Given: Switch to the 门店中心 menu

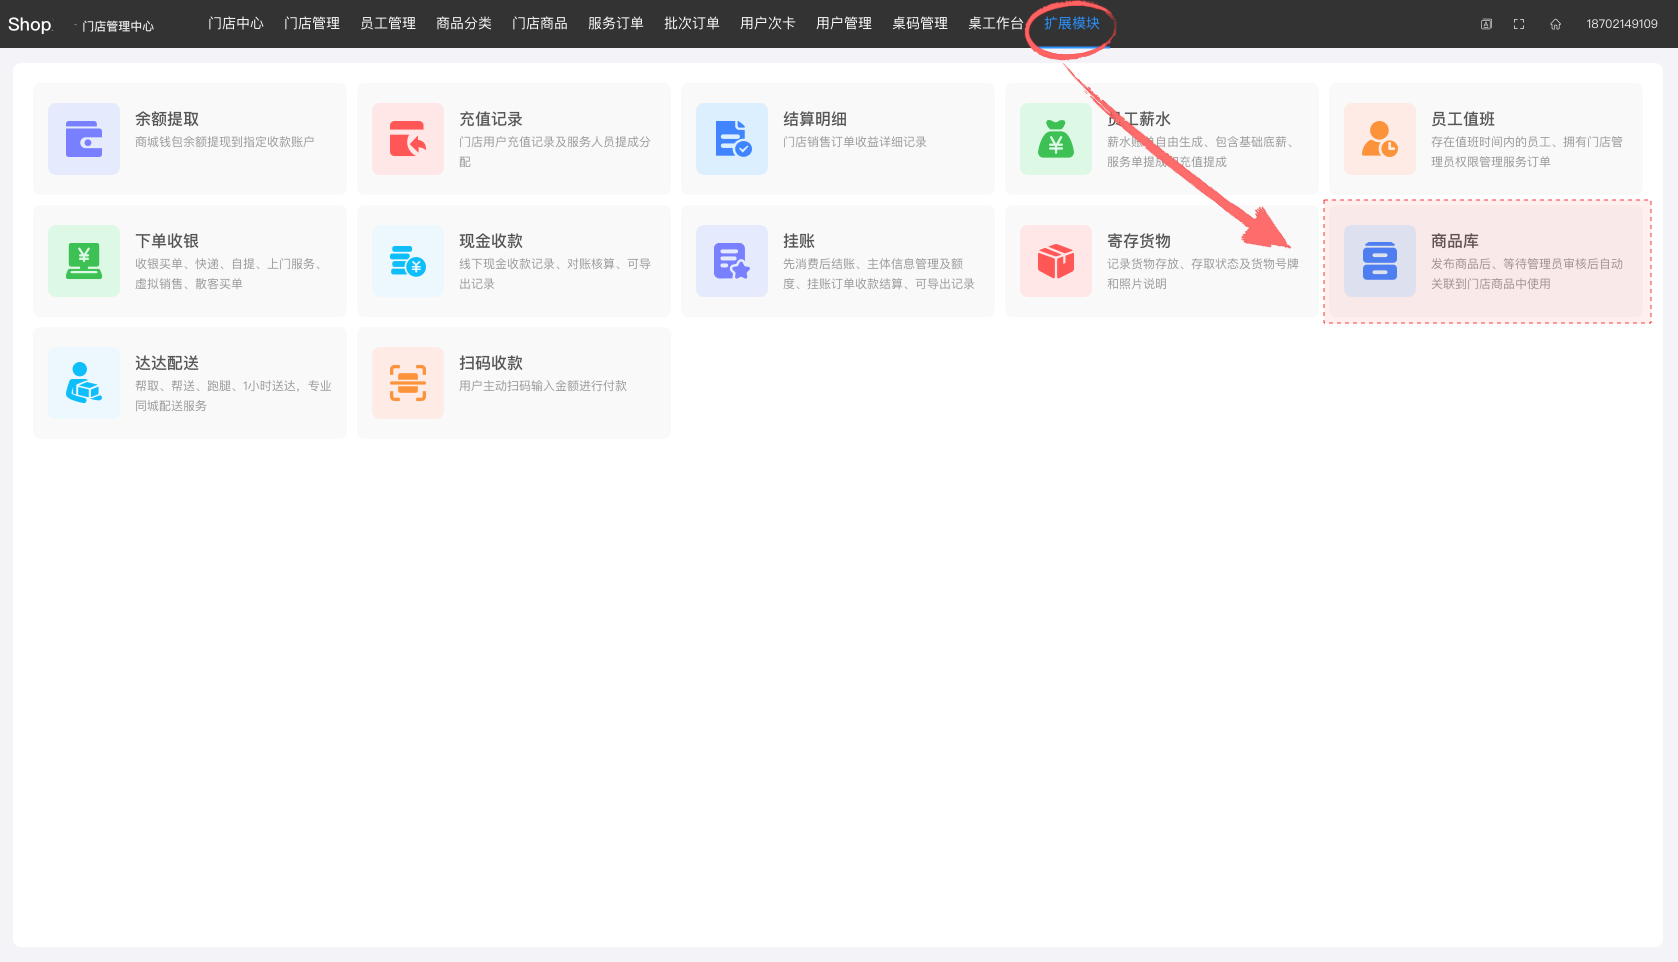Looking at the screenshot, I should (x=236, y=23).
